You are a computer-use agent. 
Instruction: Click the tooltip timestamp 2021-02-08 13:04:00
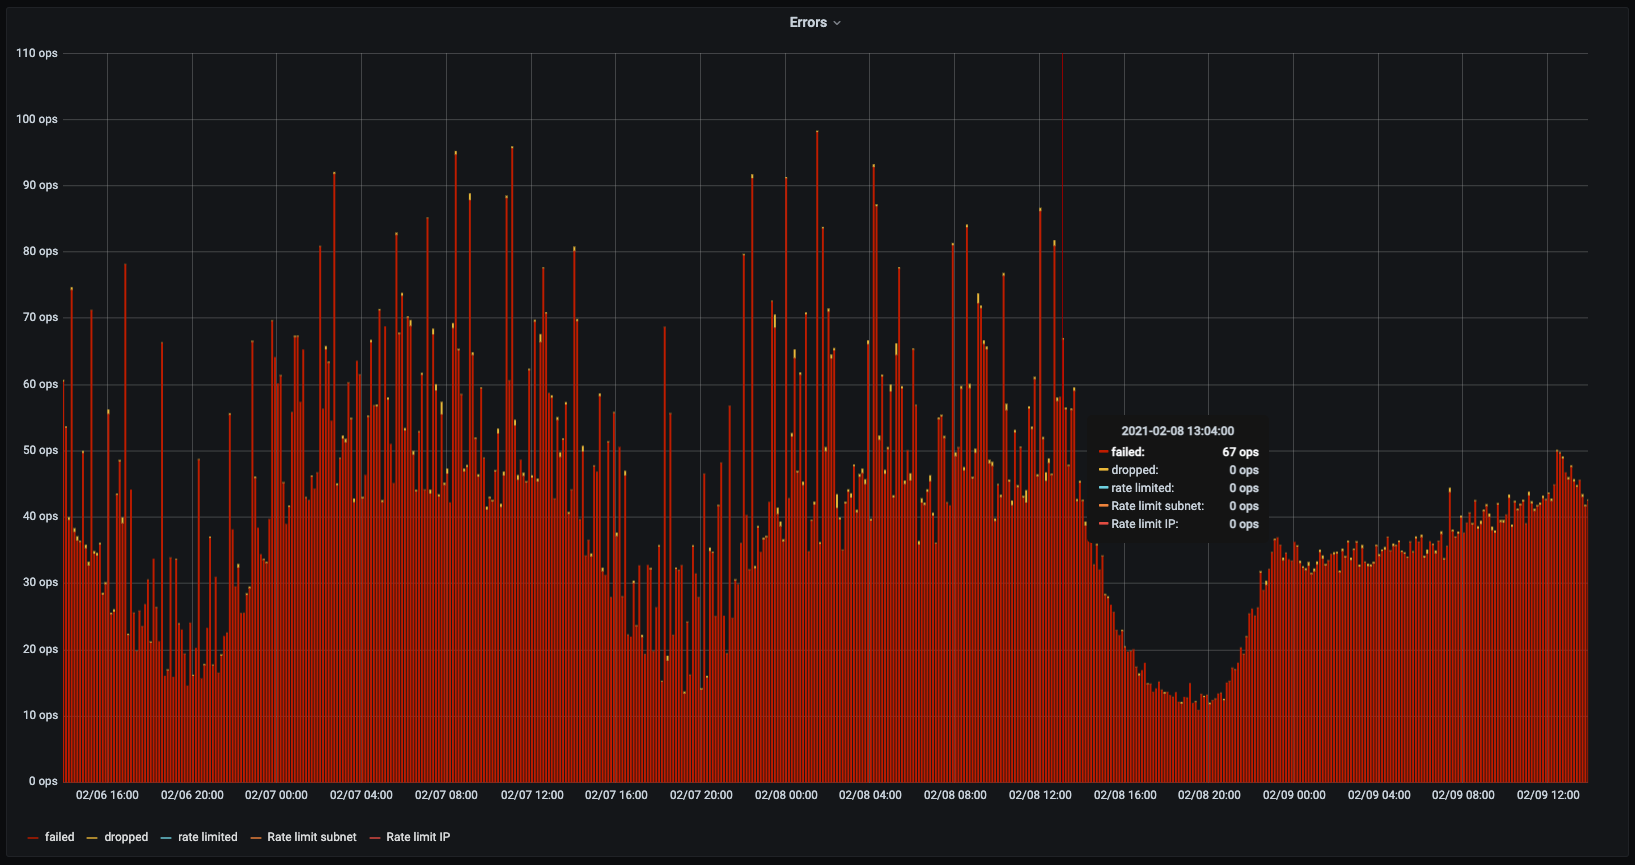pos(1177,431)
